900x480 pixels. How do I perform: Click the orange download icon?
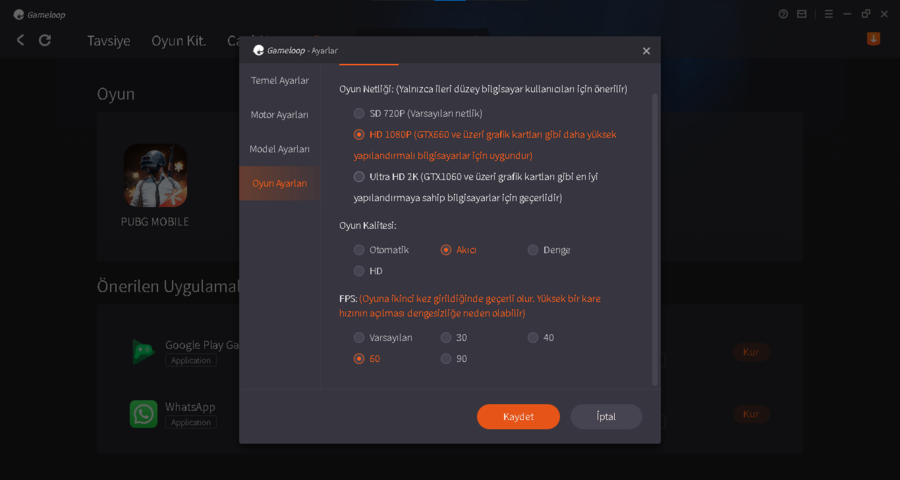(x=874, y=39)
